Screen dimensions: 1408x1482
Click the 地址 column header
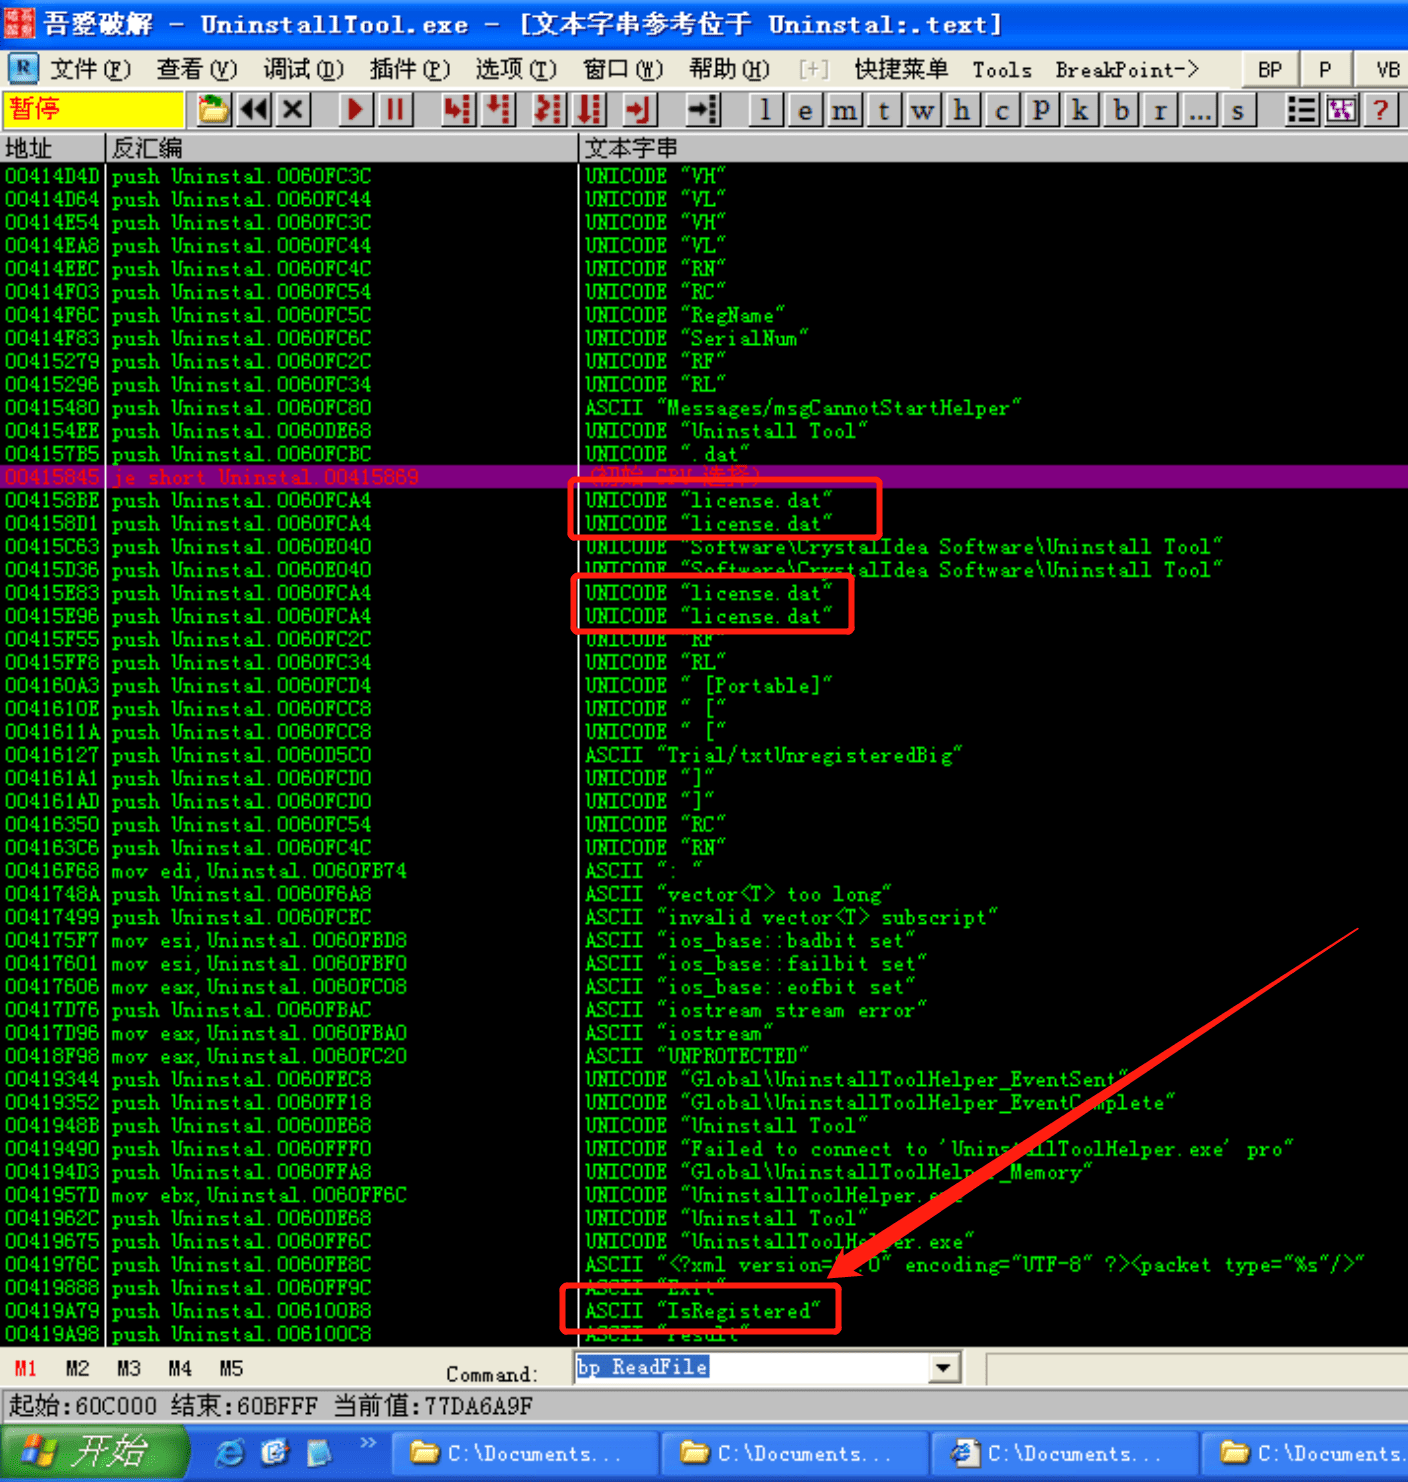click(52, 148)
